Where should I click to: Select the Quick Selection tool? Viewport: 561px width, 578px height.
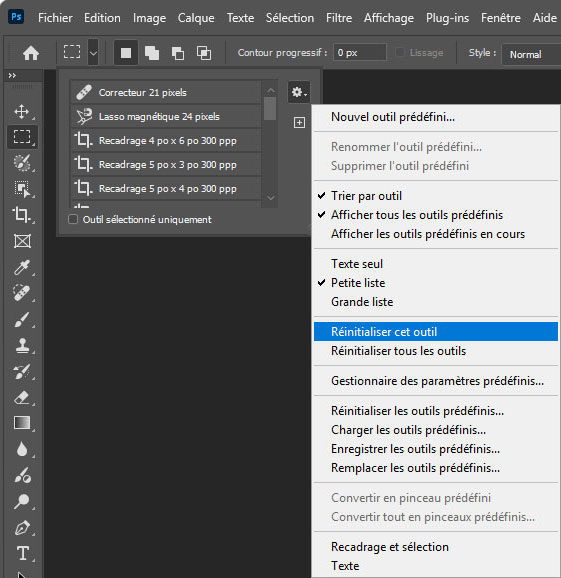[22, 163]
